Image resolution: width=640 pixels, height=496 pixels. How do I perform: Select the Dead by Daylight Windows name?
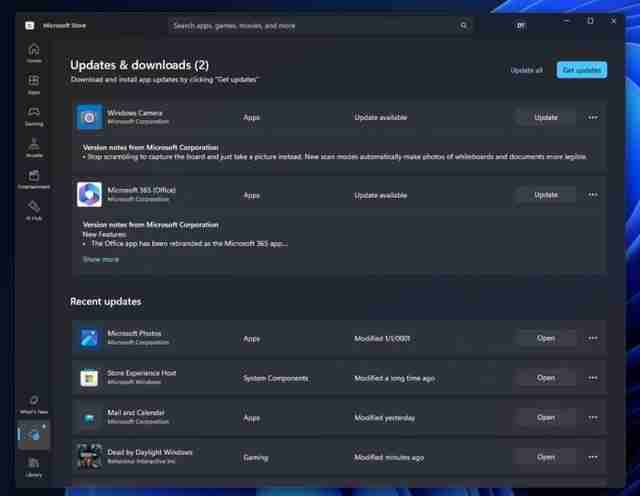[149, 452]
